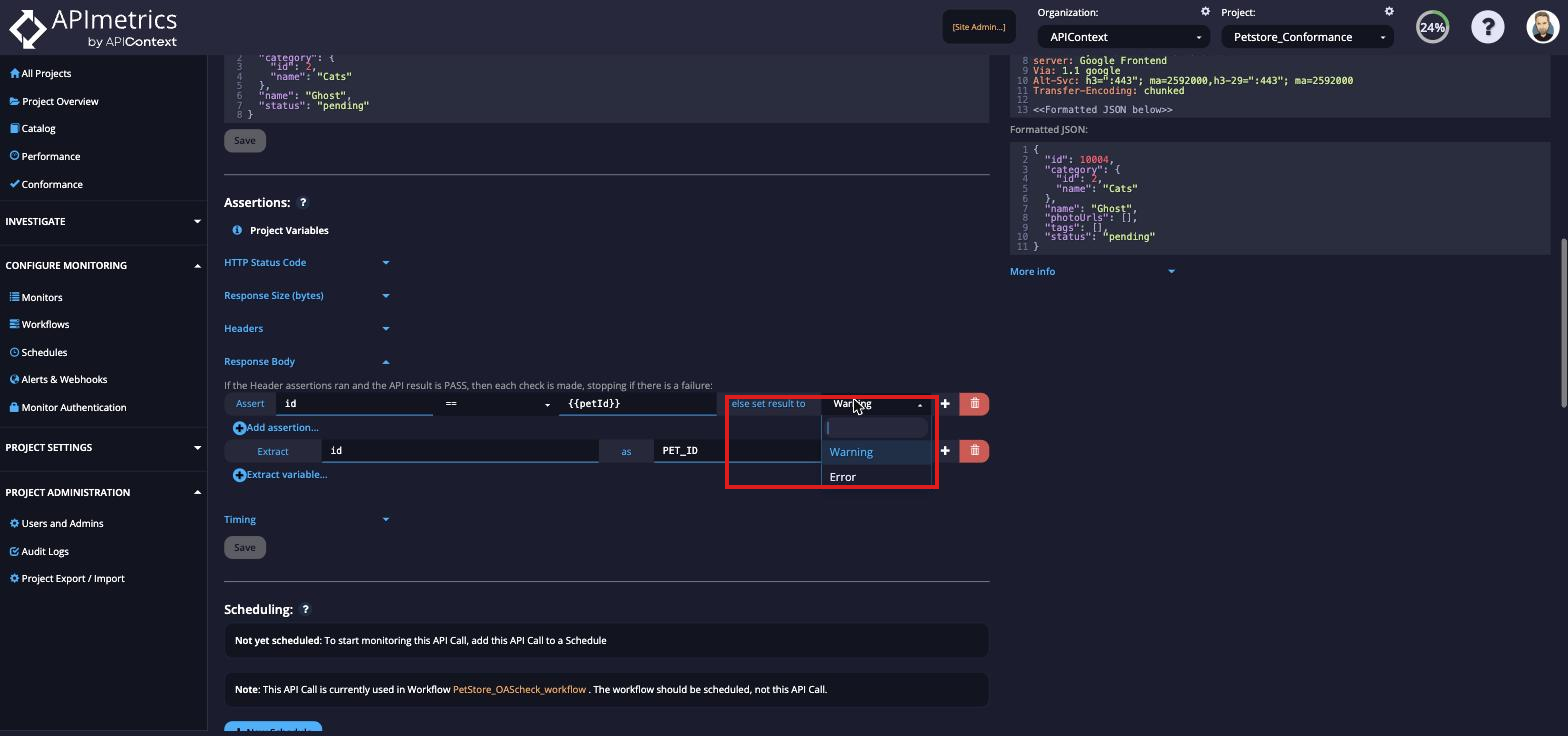Click plus icon on Assert row
Screen dimensions: 1568x736
[x=945, y=404]
